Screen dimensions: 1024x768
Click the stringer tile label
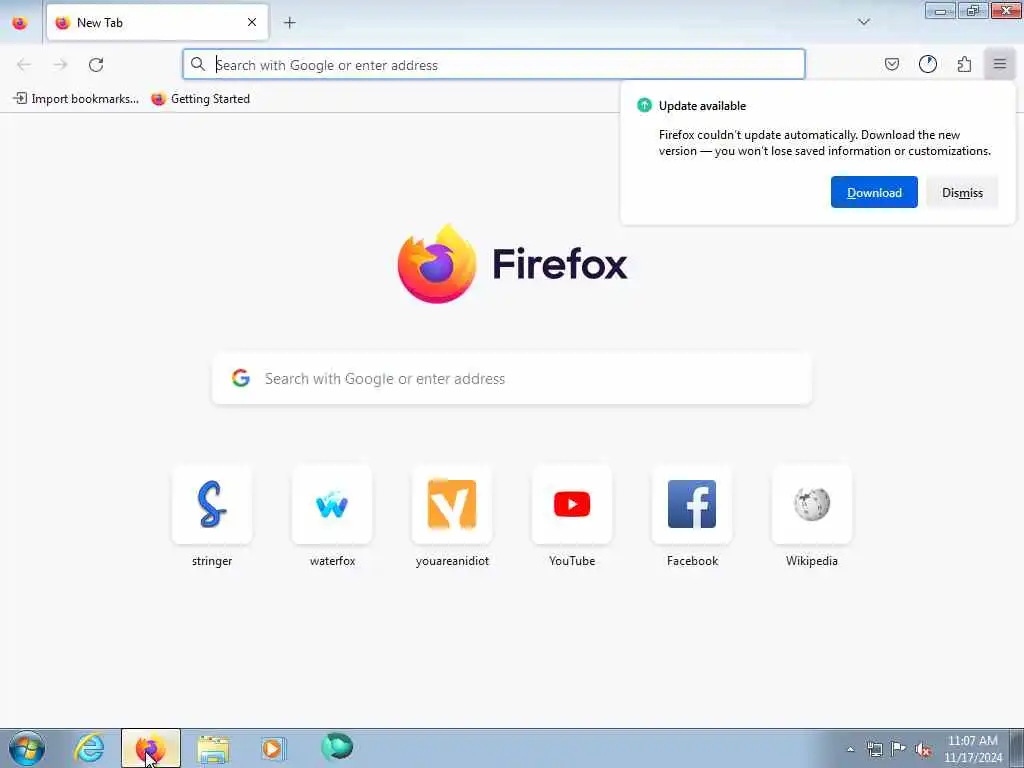[212, 561]
